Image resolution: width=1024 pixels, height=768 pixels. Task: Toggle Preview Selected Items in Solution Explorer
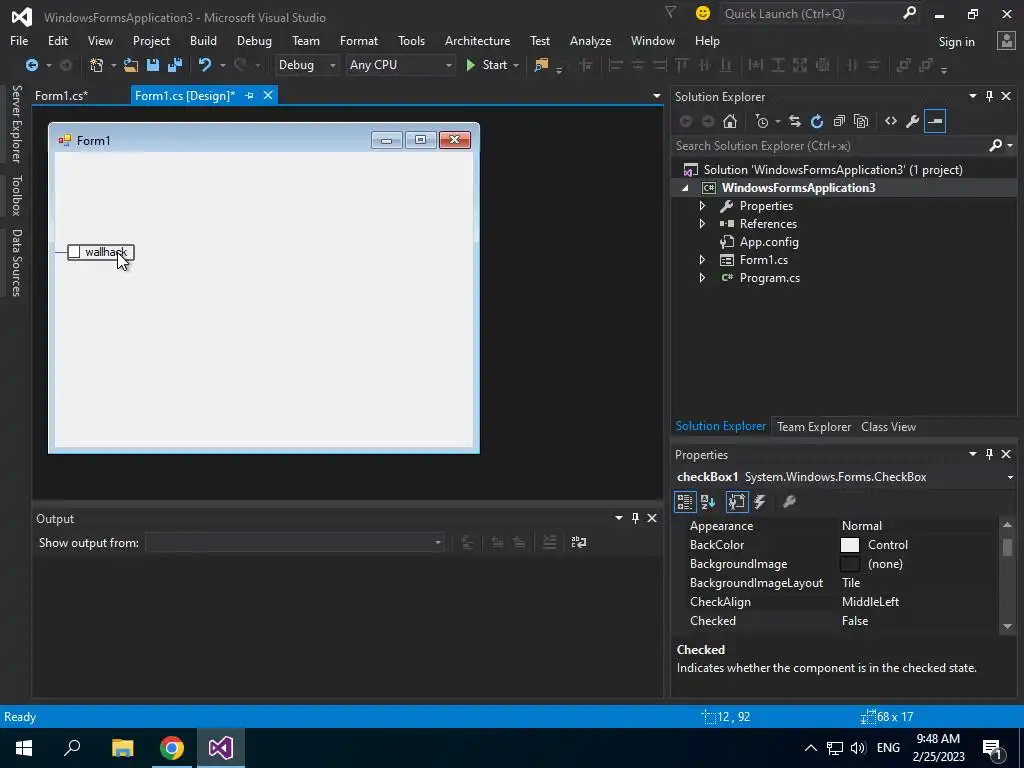(x=935, y=121)
